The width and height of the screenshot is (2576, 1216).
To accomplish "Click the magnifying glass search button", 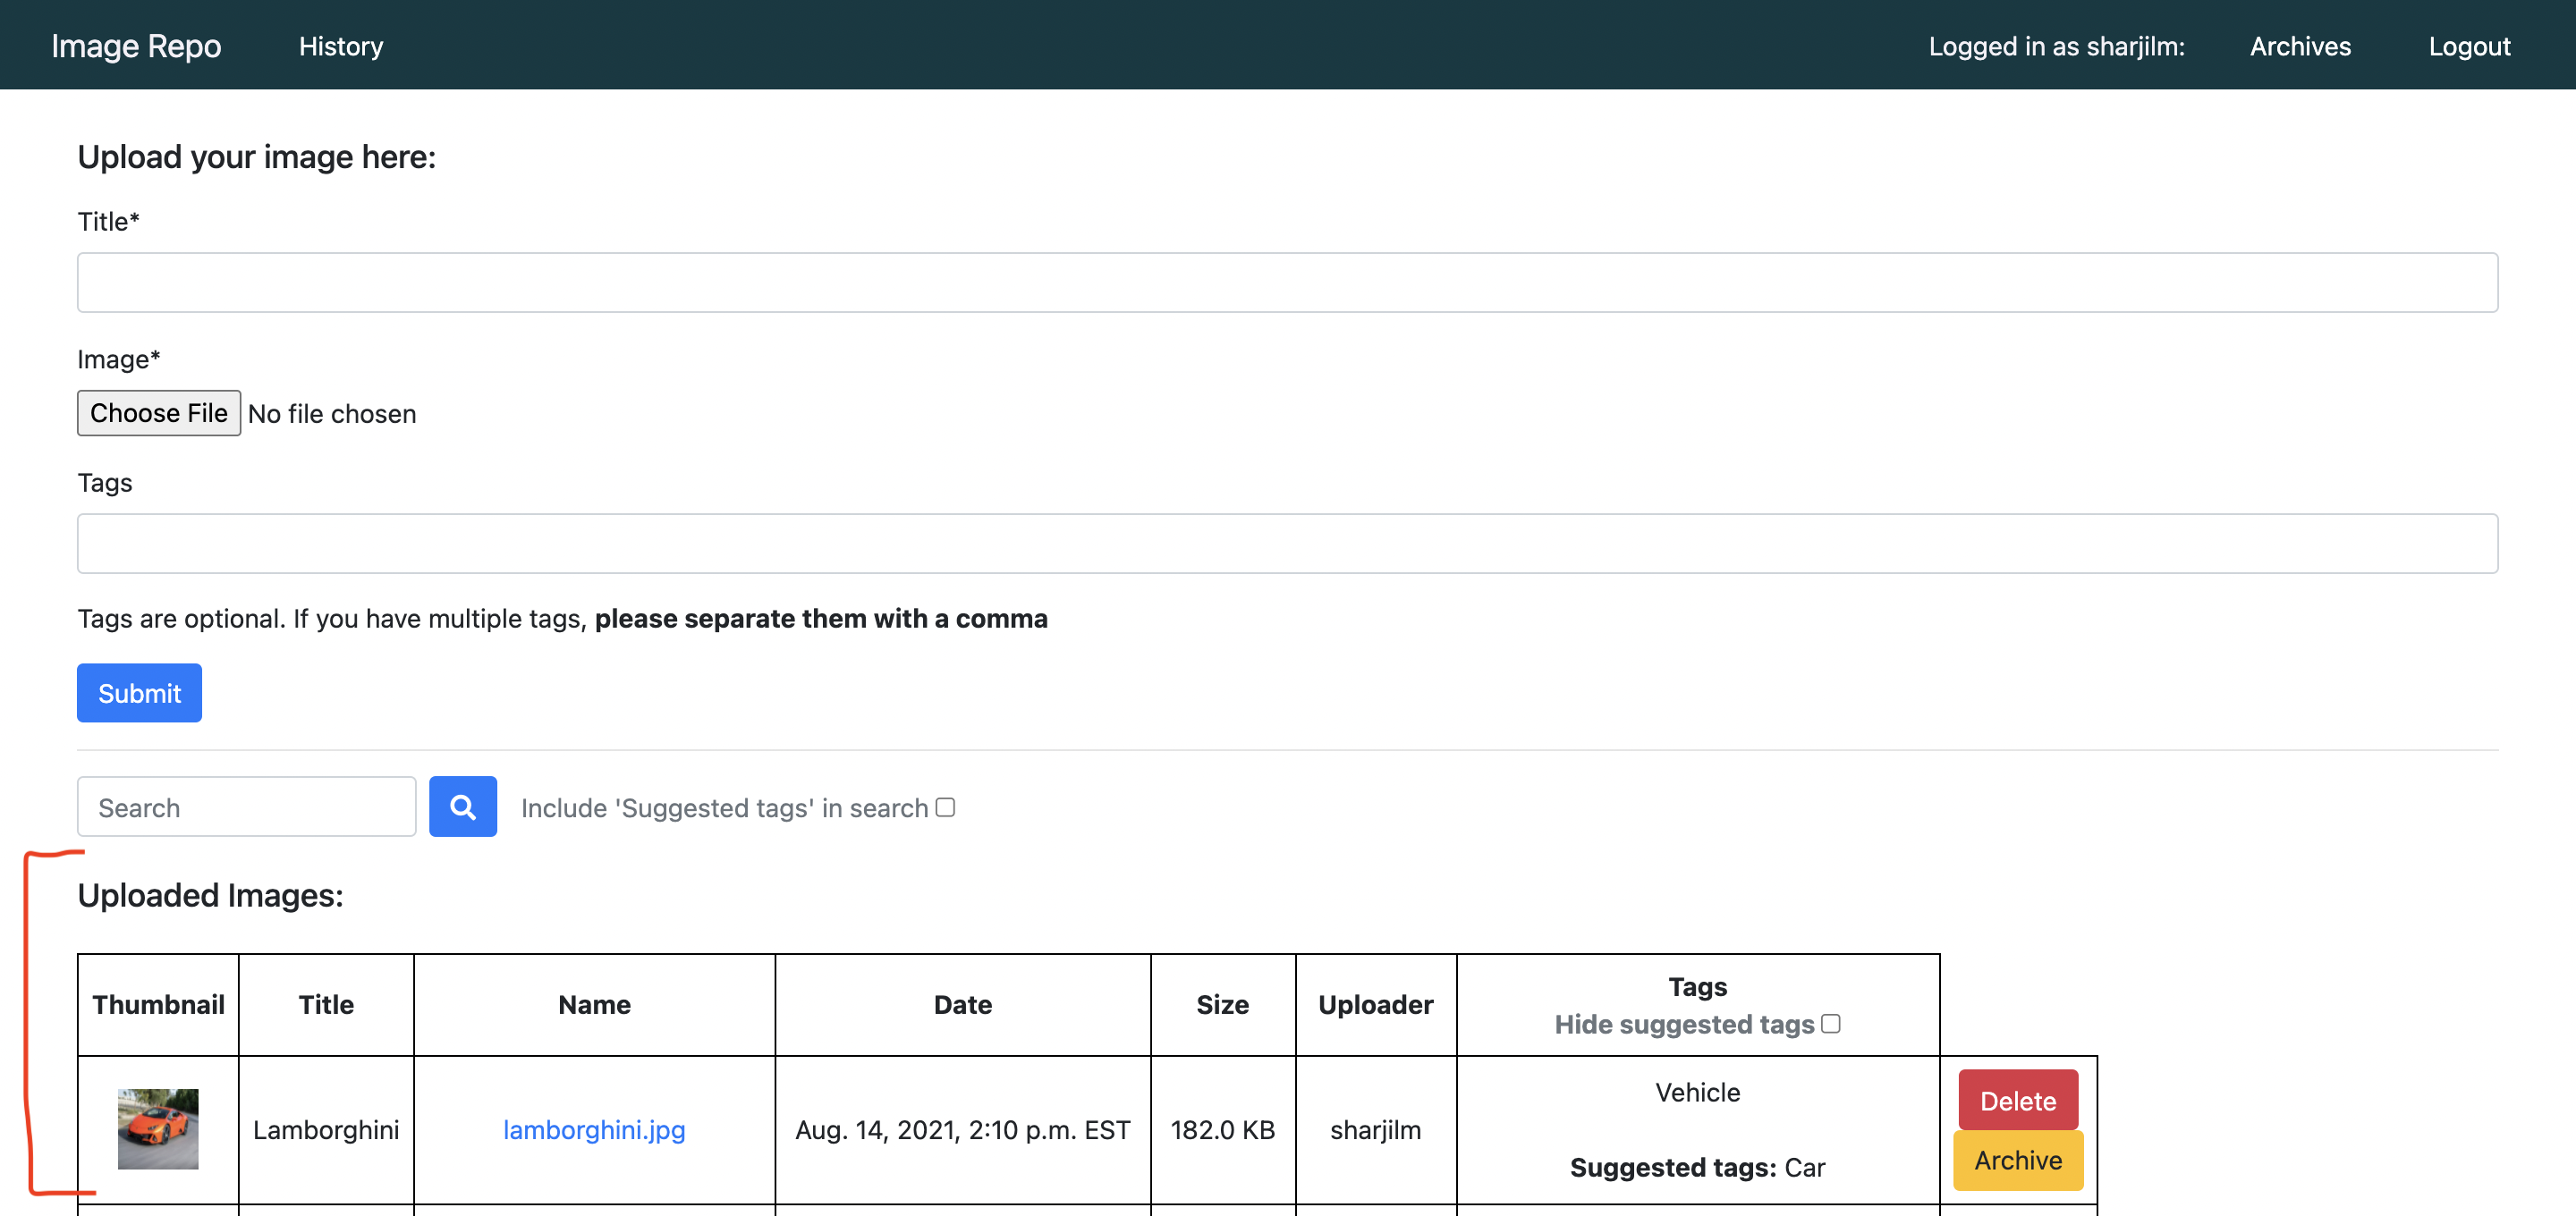I will click(x=462, y=806).
